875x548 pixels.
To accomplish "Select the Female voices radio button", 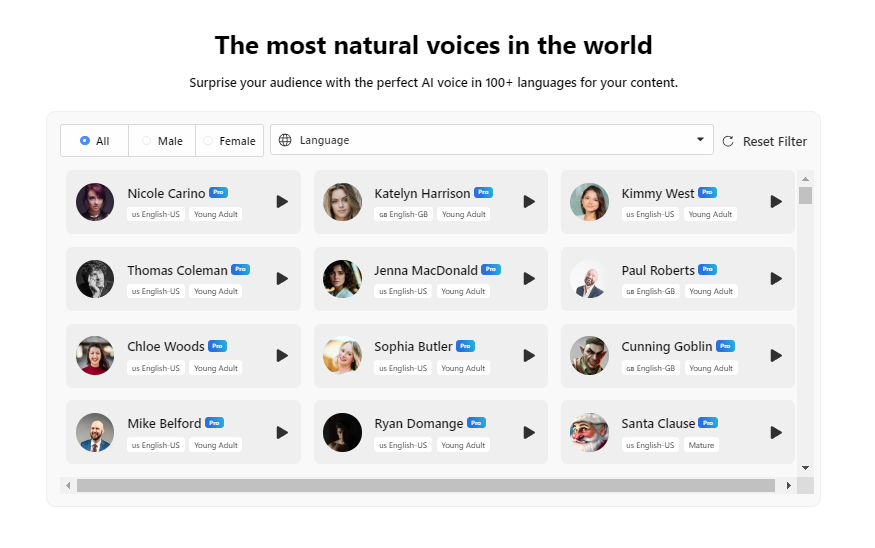I will pyautogui.click(x=208, y=141).
